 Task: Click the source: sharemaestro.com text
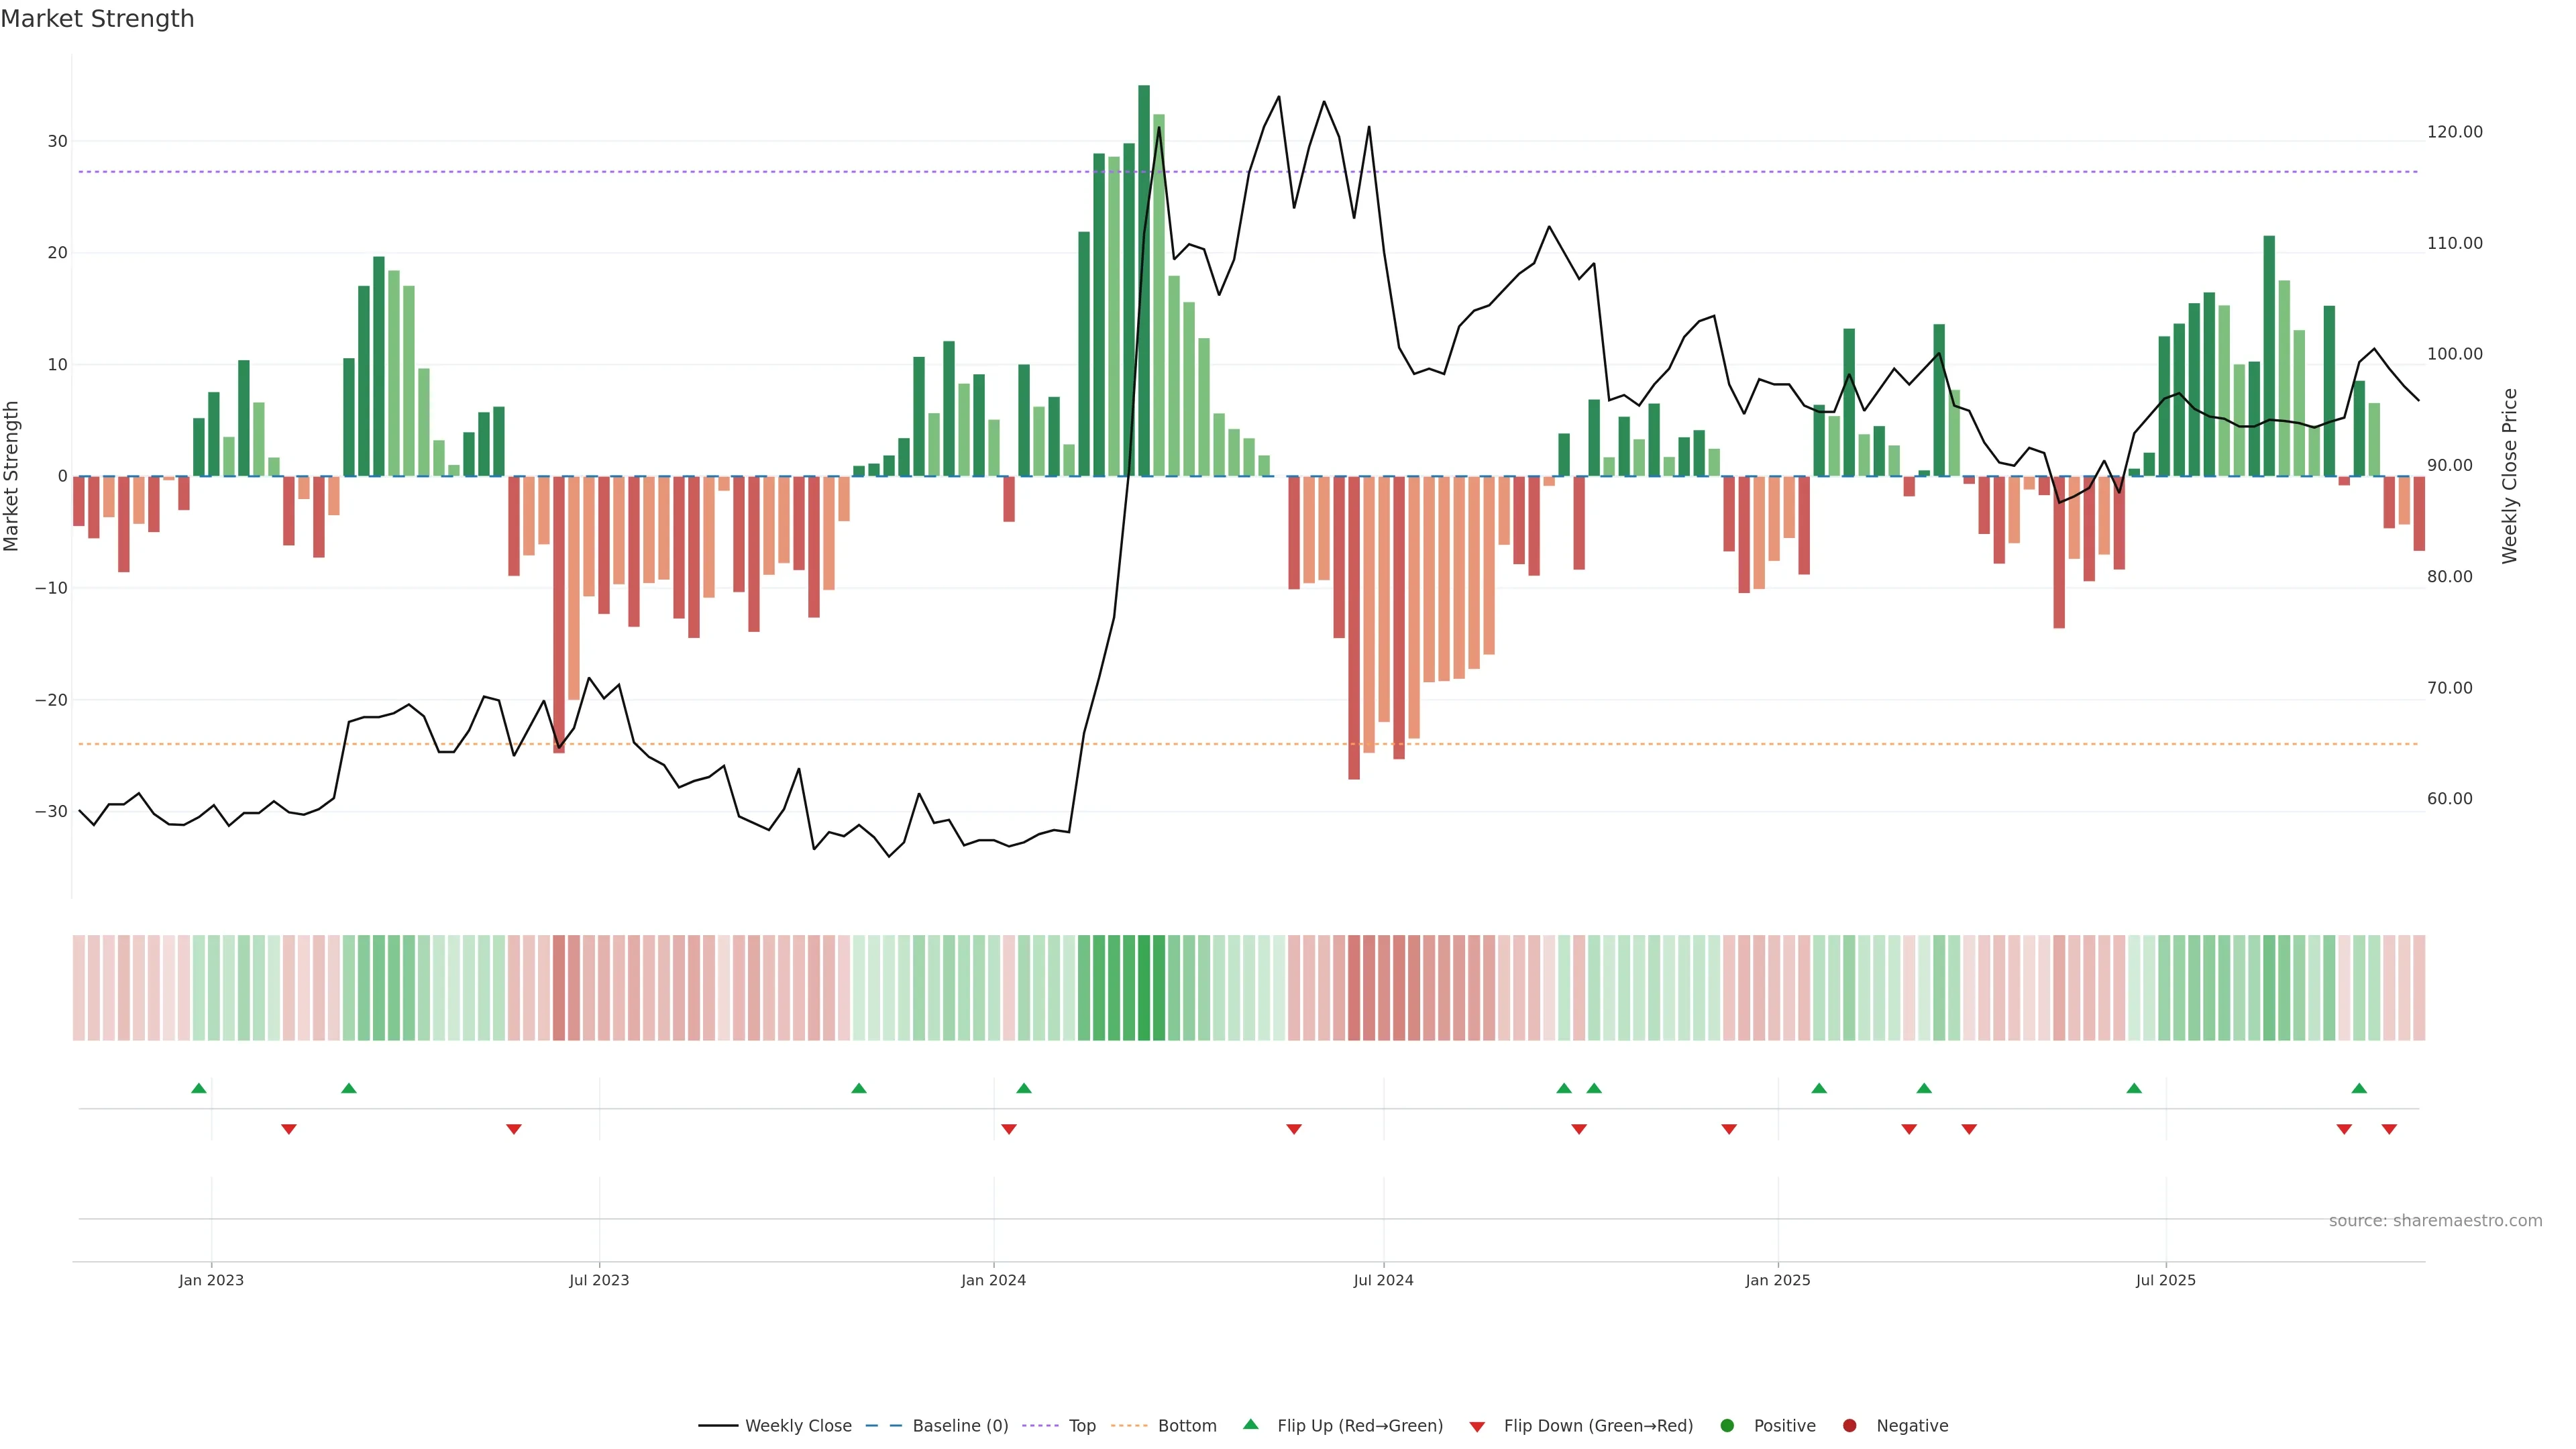click(x=2435, y=1221)
